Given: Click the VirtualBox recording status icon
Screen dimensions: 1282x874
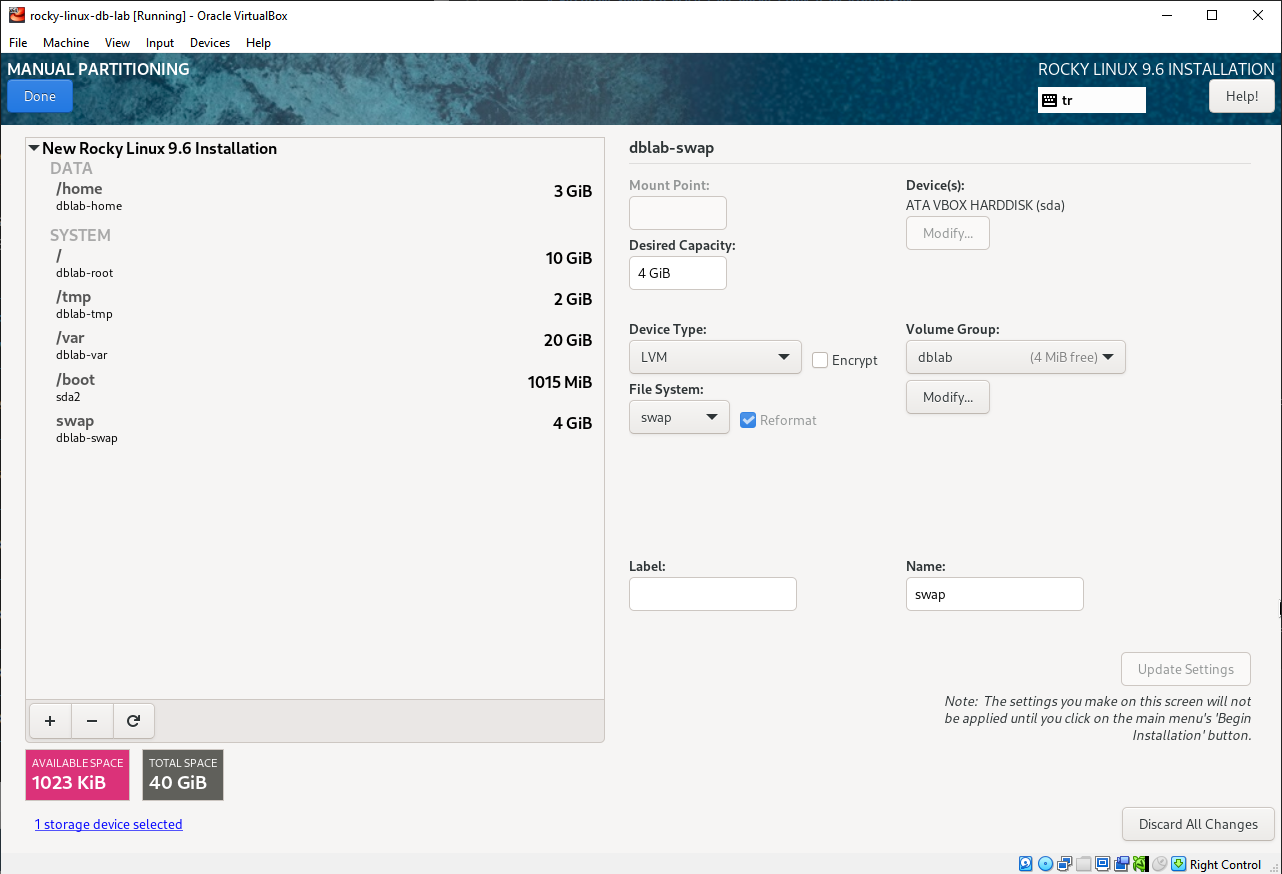Looking at the screenshot, I should [1121, 864].
